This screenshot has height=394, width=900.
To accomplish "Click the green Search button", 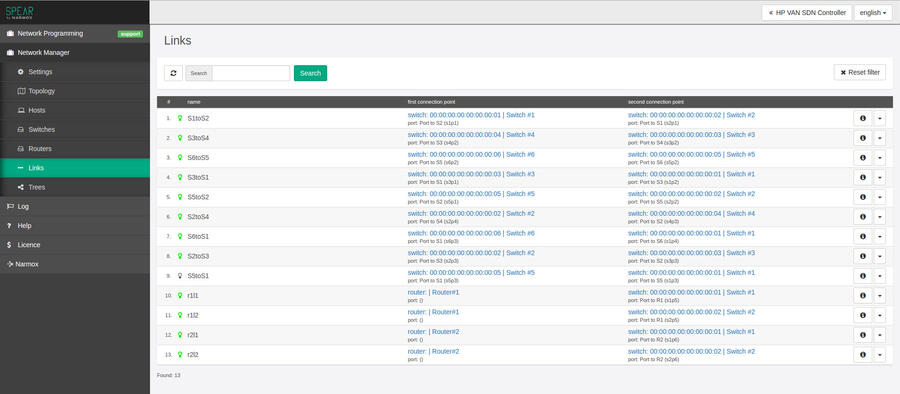I will (311, 73).
